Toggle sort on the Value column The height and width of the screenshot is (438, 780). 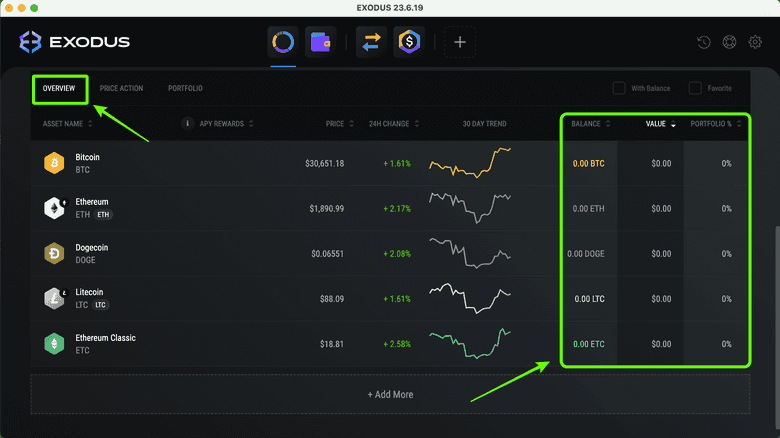point(660,124)
